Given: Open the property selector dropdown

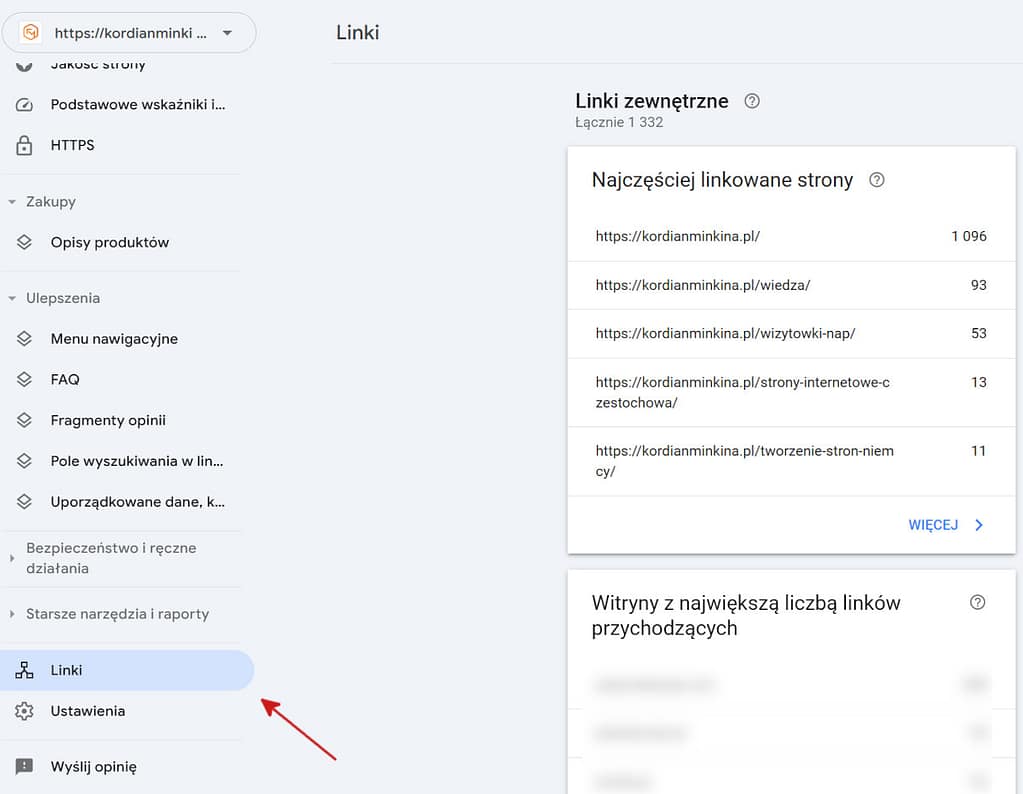Looking at the screenshot, I should tap(224, 32).
